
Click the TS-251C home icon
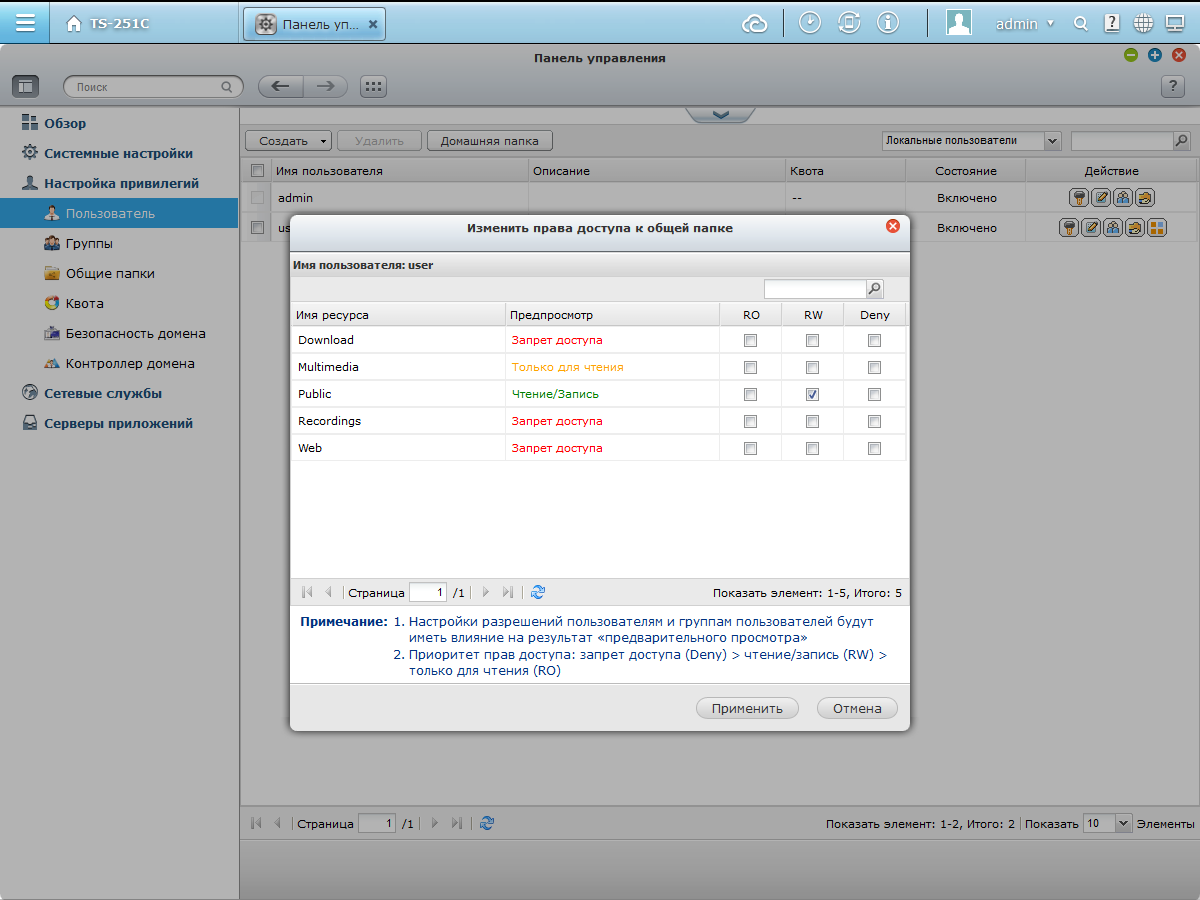(x=74, y=24)
